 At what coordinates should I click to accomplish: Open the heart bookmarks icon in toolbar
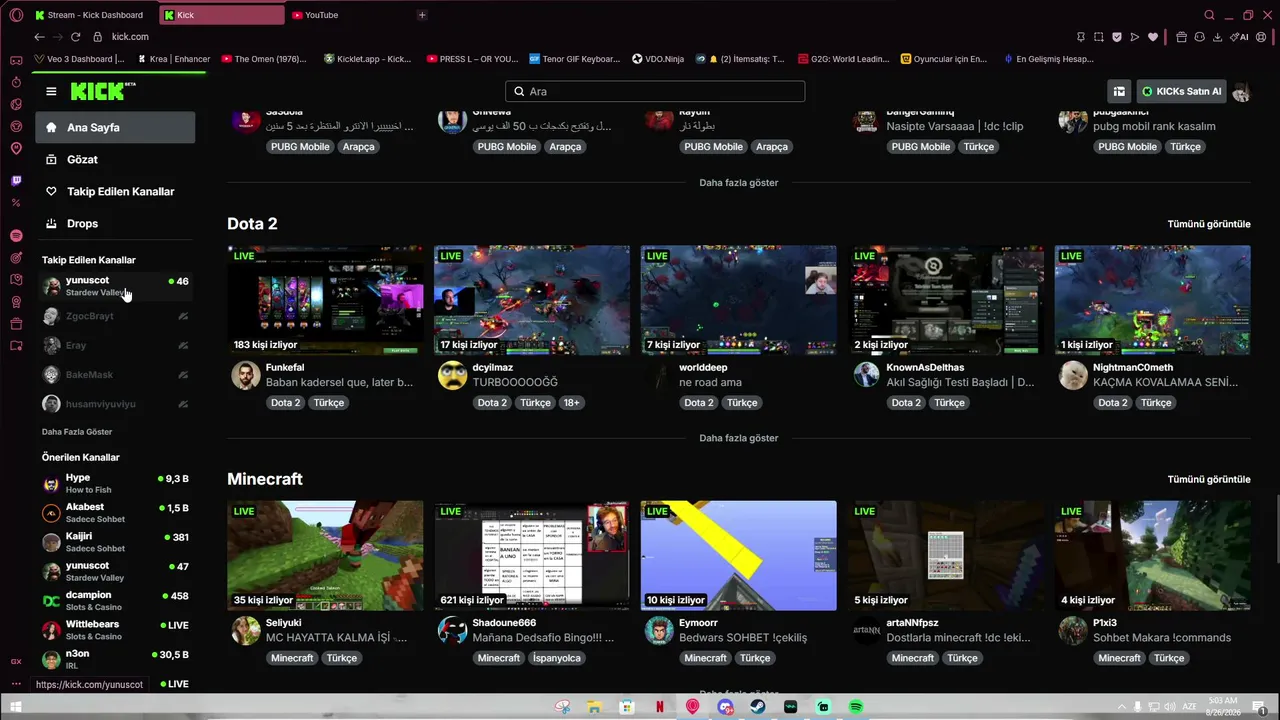point(1152,37)
